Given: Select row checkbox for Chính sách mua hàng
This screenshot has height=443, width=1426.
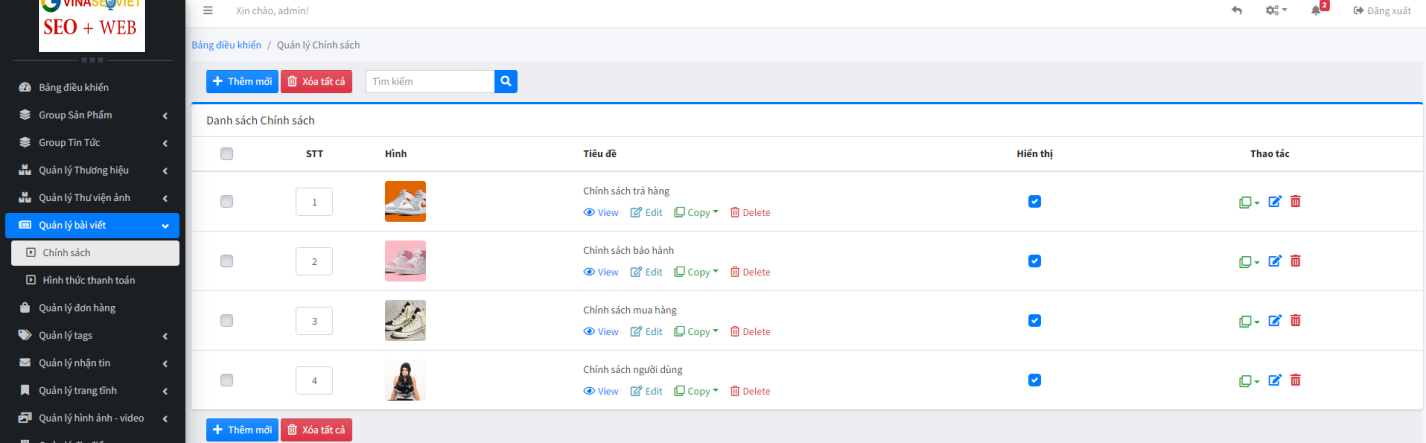Looking at the screenshot, I should tap(226, 320).
